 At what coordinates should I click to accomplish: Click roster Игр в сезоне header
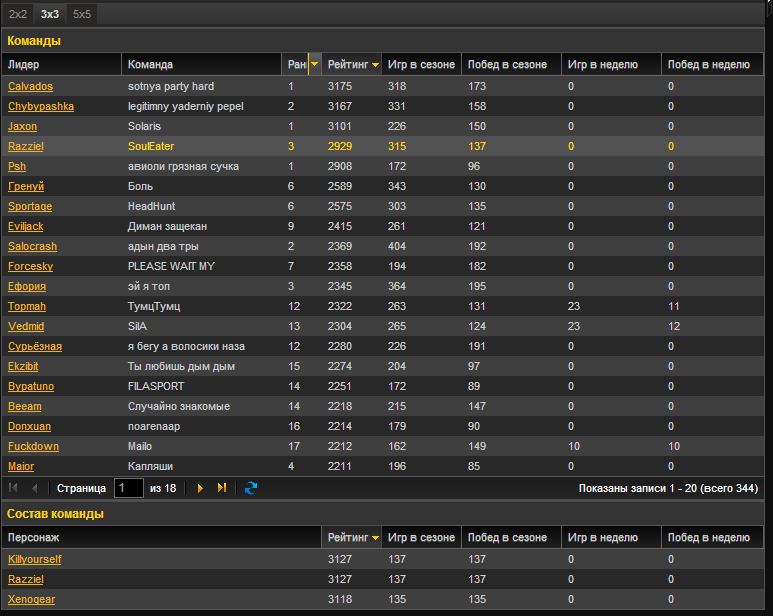[422, 538]
